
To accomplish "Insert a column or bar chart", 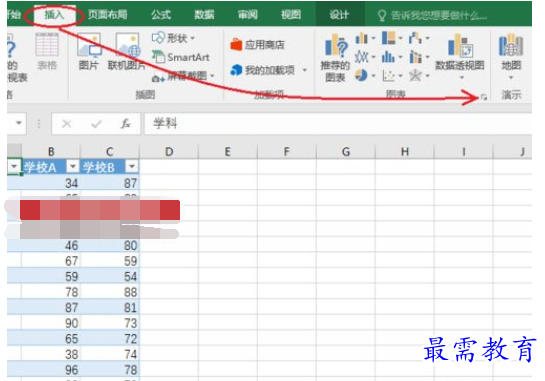I will tap(365, 38).
